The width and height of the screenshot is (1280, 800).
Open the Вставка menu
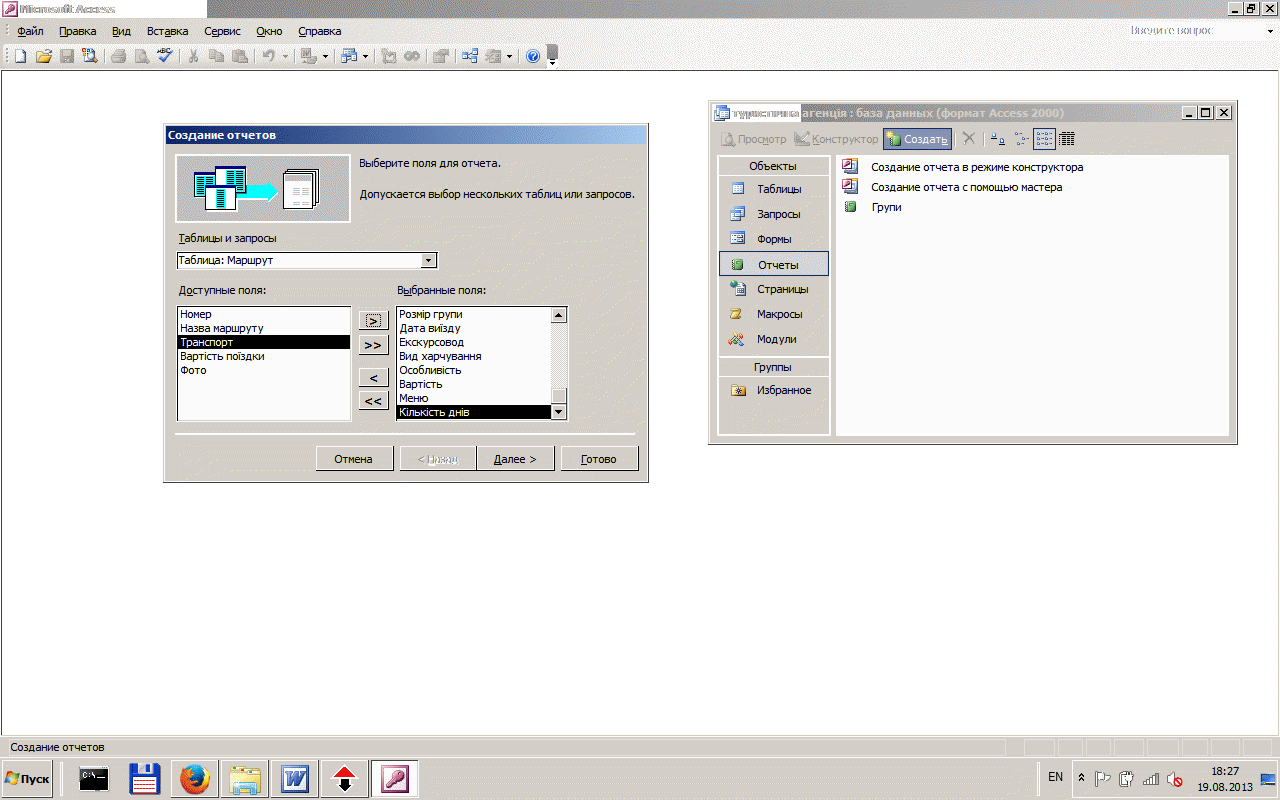[167, 31]
